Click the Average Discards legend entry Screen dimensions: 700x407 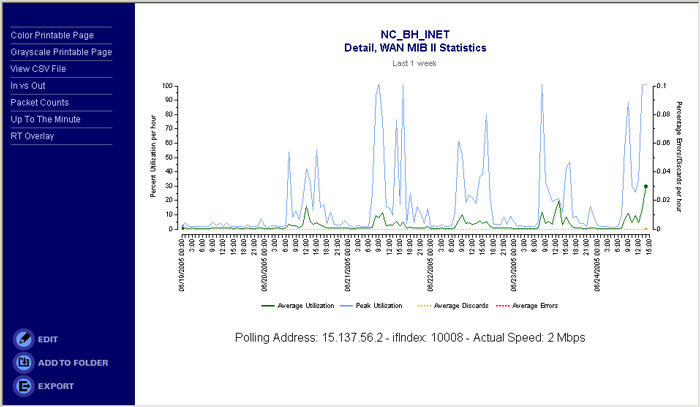(x=453, y=306)
